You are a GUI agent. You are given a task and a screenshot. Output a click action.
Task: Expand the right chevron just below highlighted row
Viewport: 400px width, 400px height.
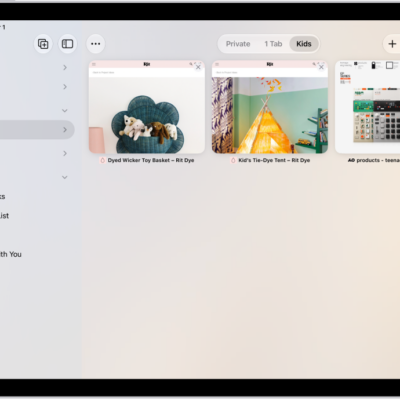click(x=65, y=153)
